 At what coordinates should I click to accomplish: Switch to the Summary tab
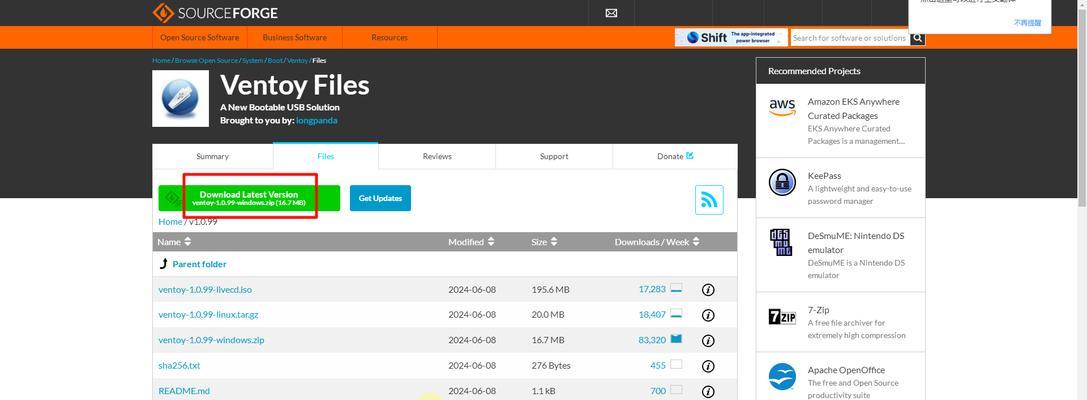(212, 157)
